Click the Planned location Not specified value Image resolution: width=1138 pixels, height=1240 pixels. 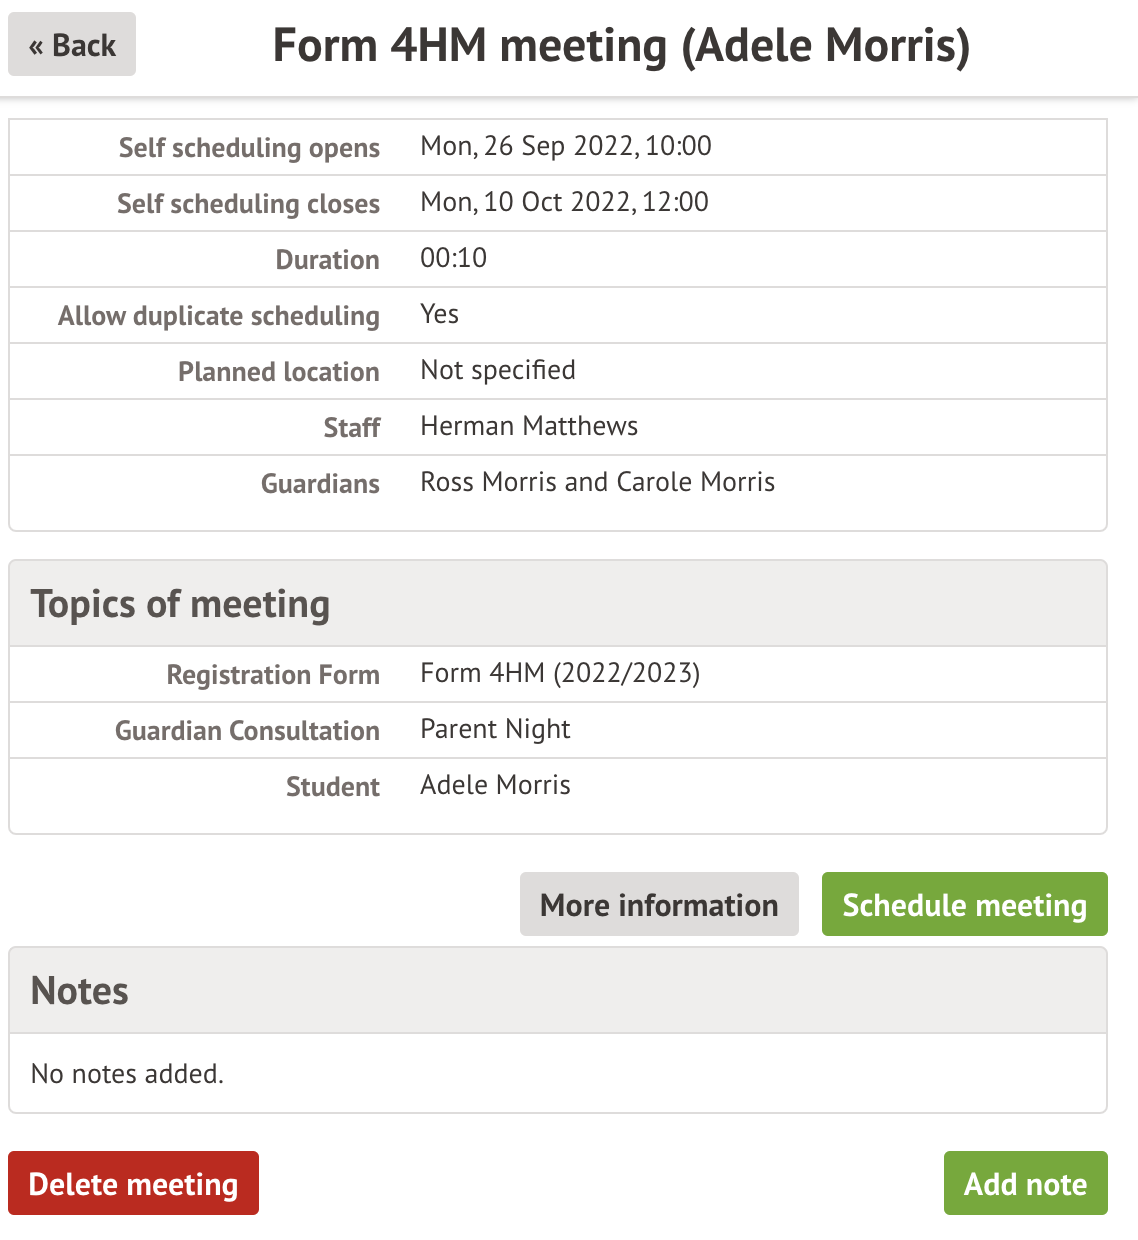498,370
